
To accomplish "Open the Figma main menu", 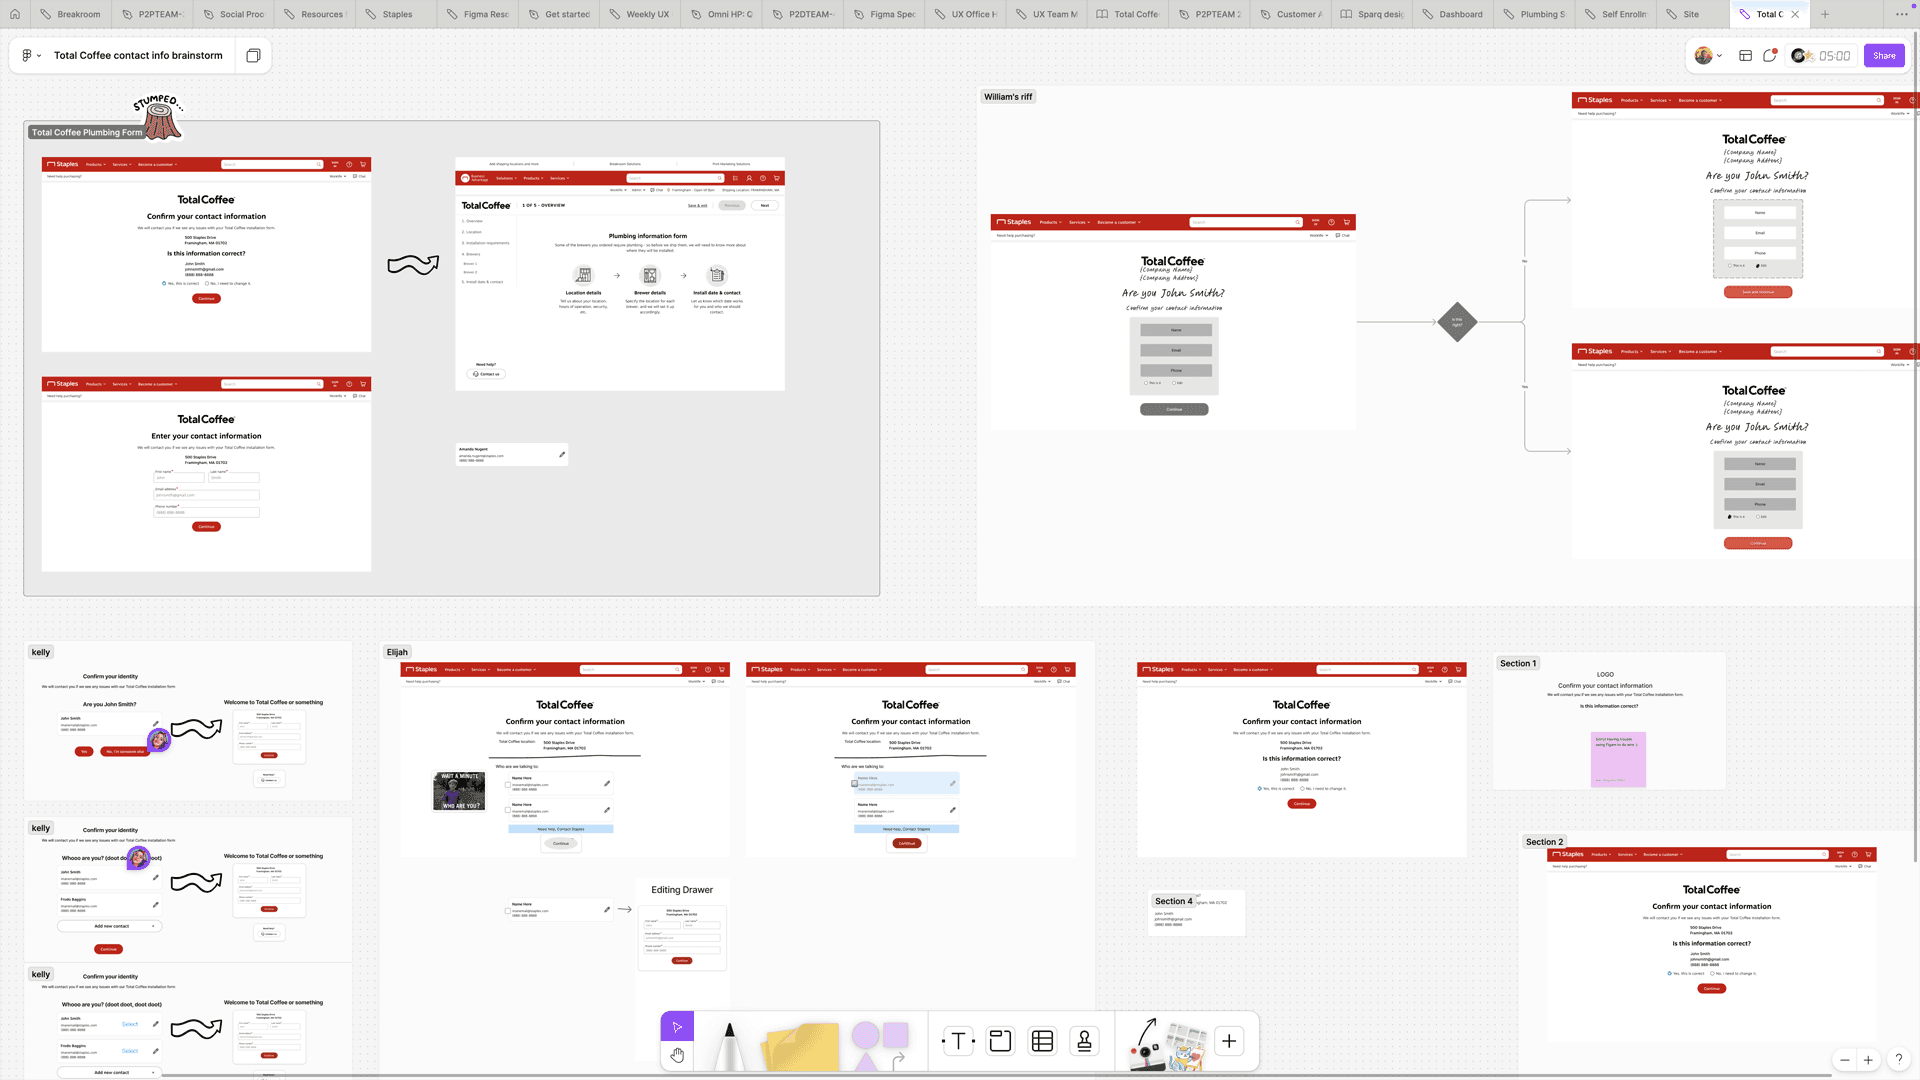I will (x=31, y=56).
